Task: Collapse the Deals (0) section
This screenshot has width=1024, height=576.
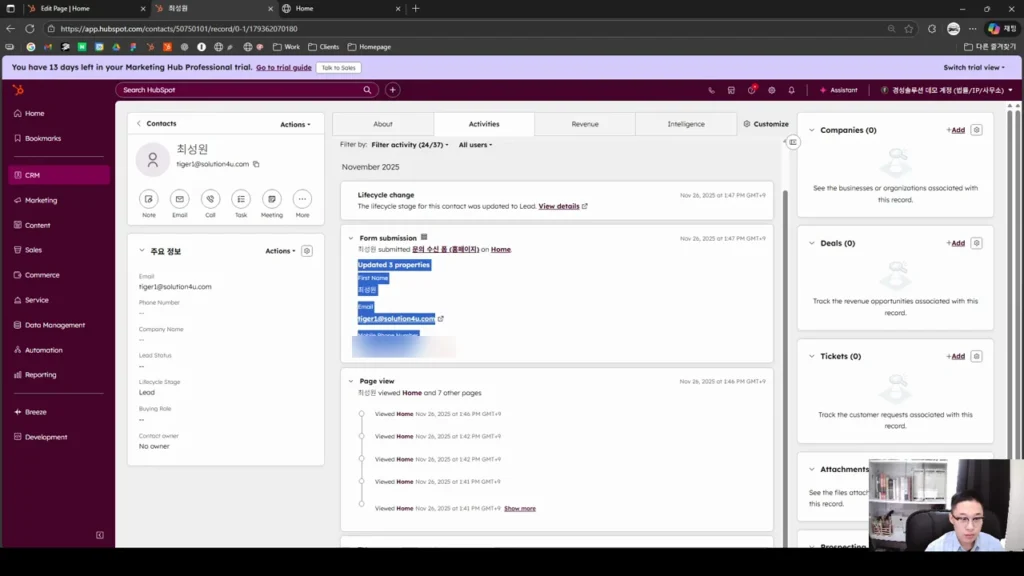Action: coord(812,243)
